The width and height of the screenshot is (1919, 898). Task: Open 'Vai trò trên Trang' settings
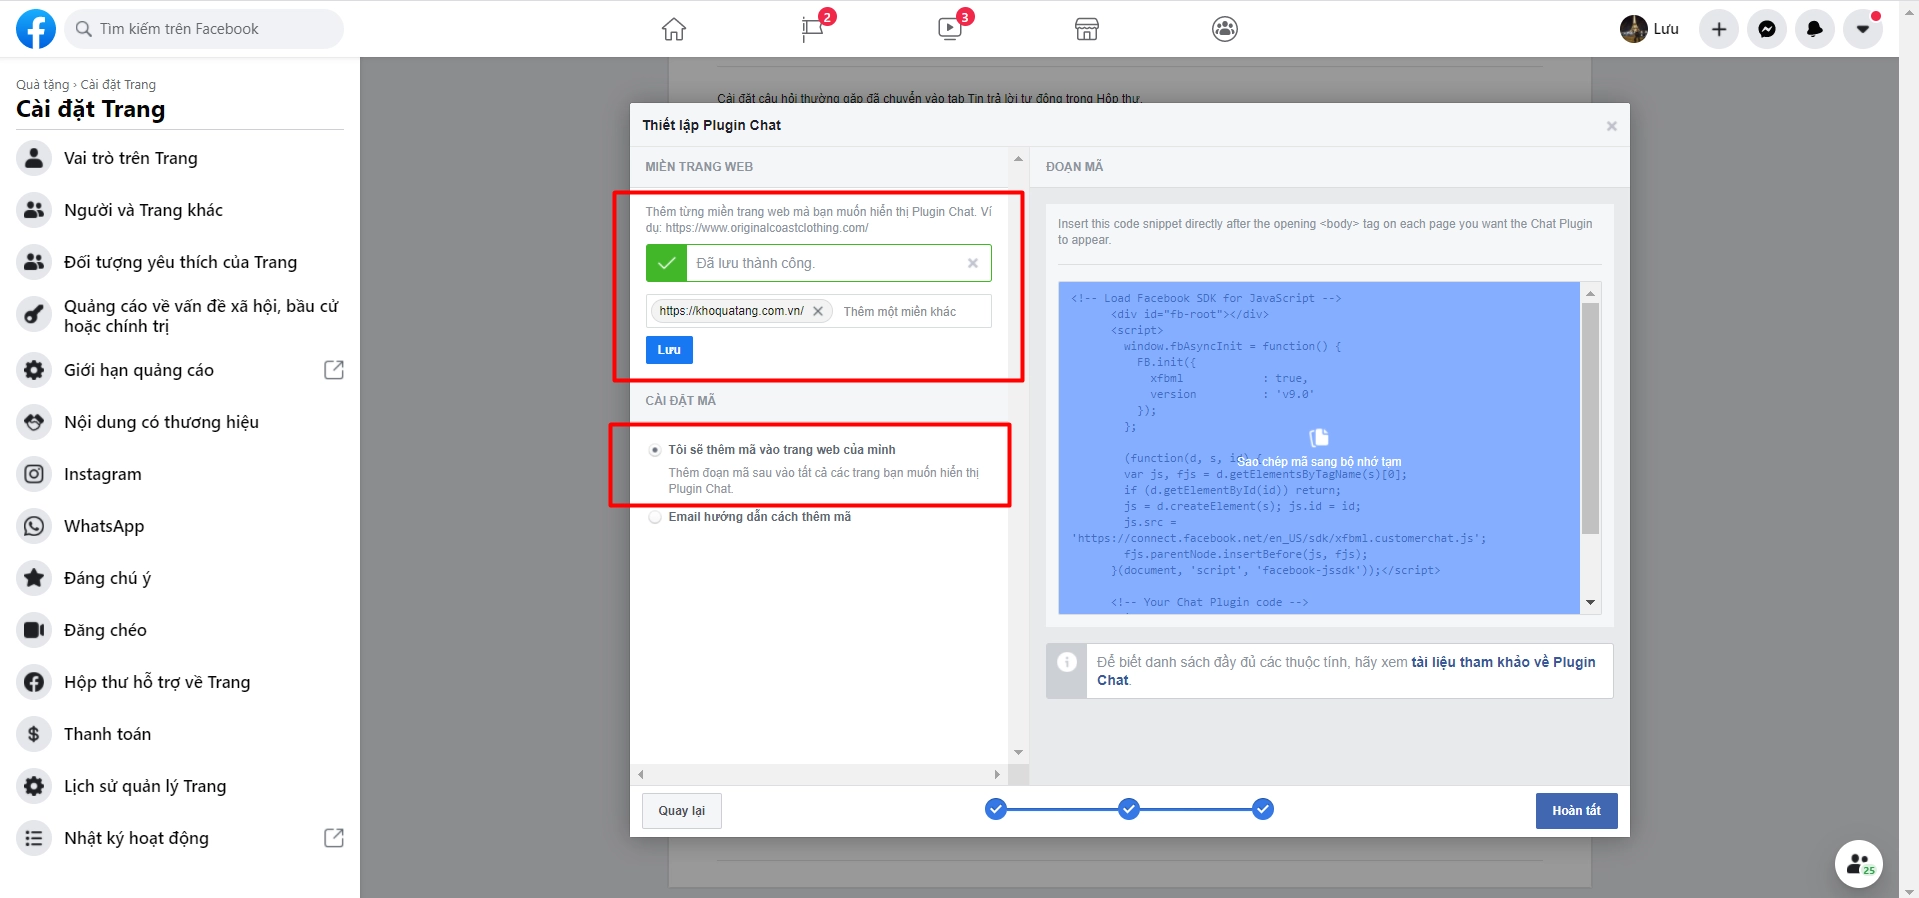[x=130, y=158]
